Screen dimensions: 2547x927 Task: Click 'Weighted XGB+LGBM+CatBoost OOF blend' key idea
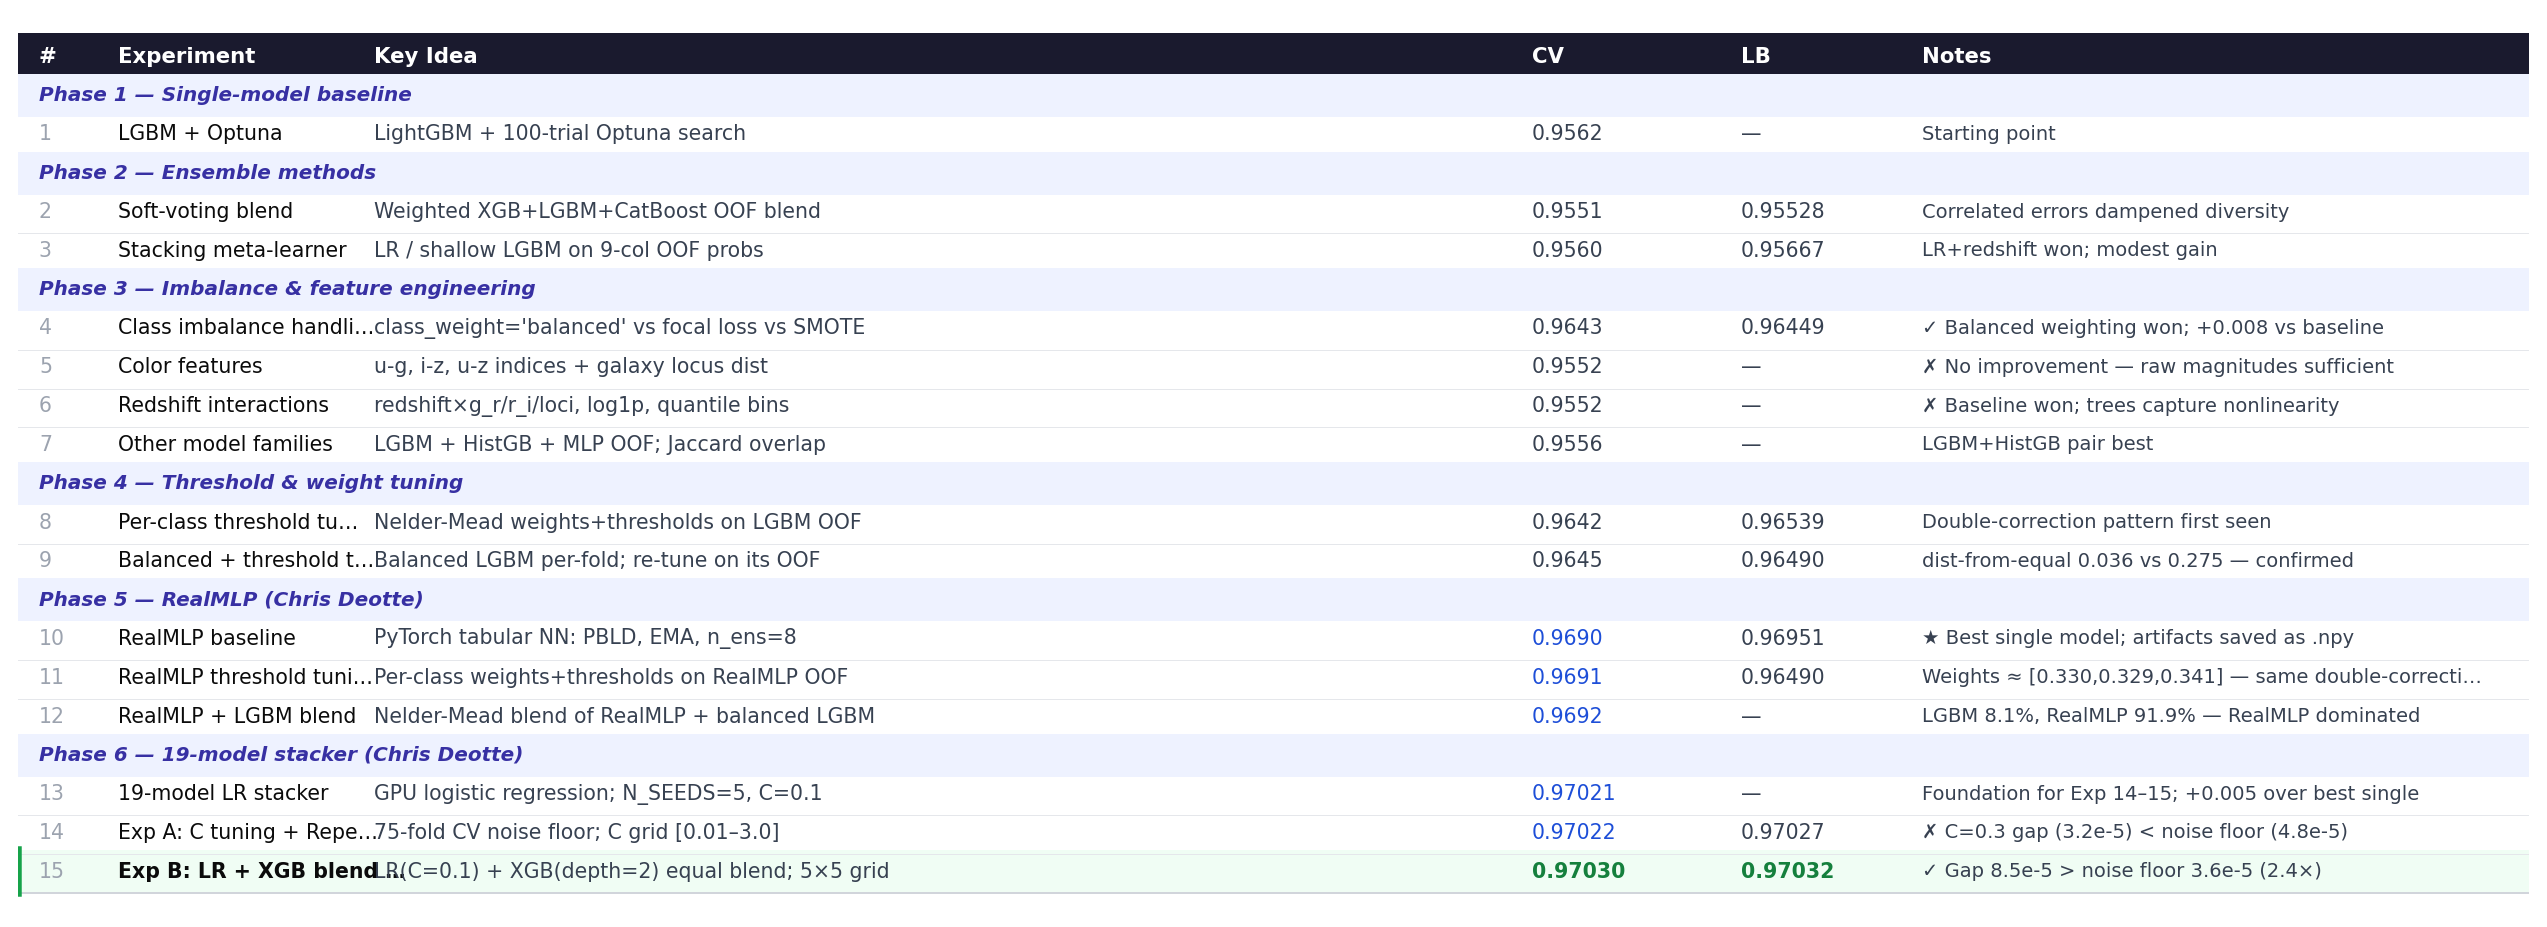tap(597, 212)
